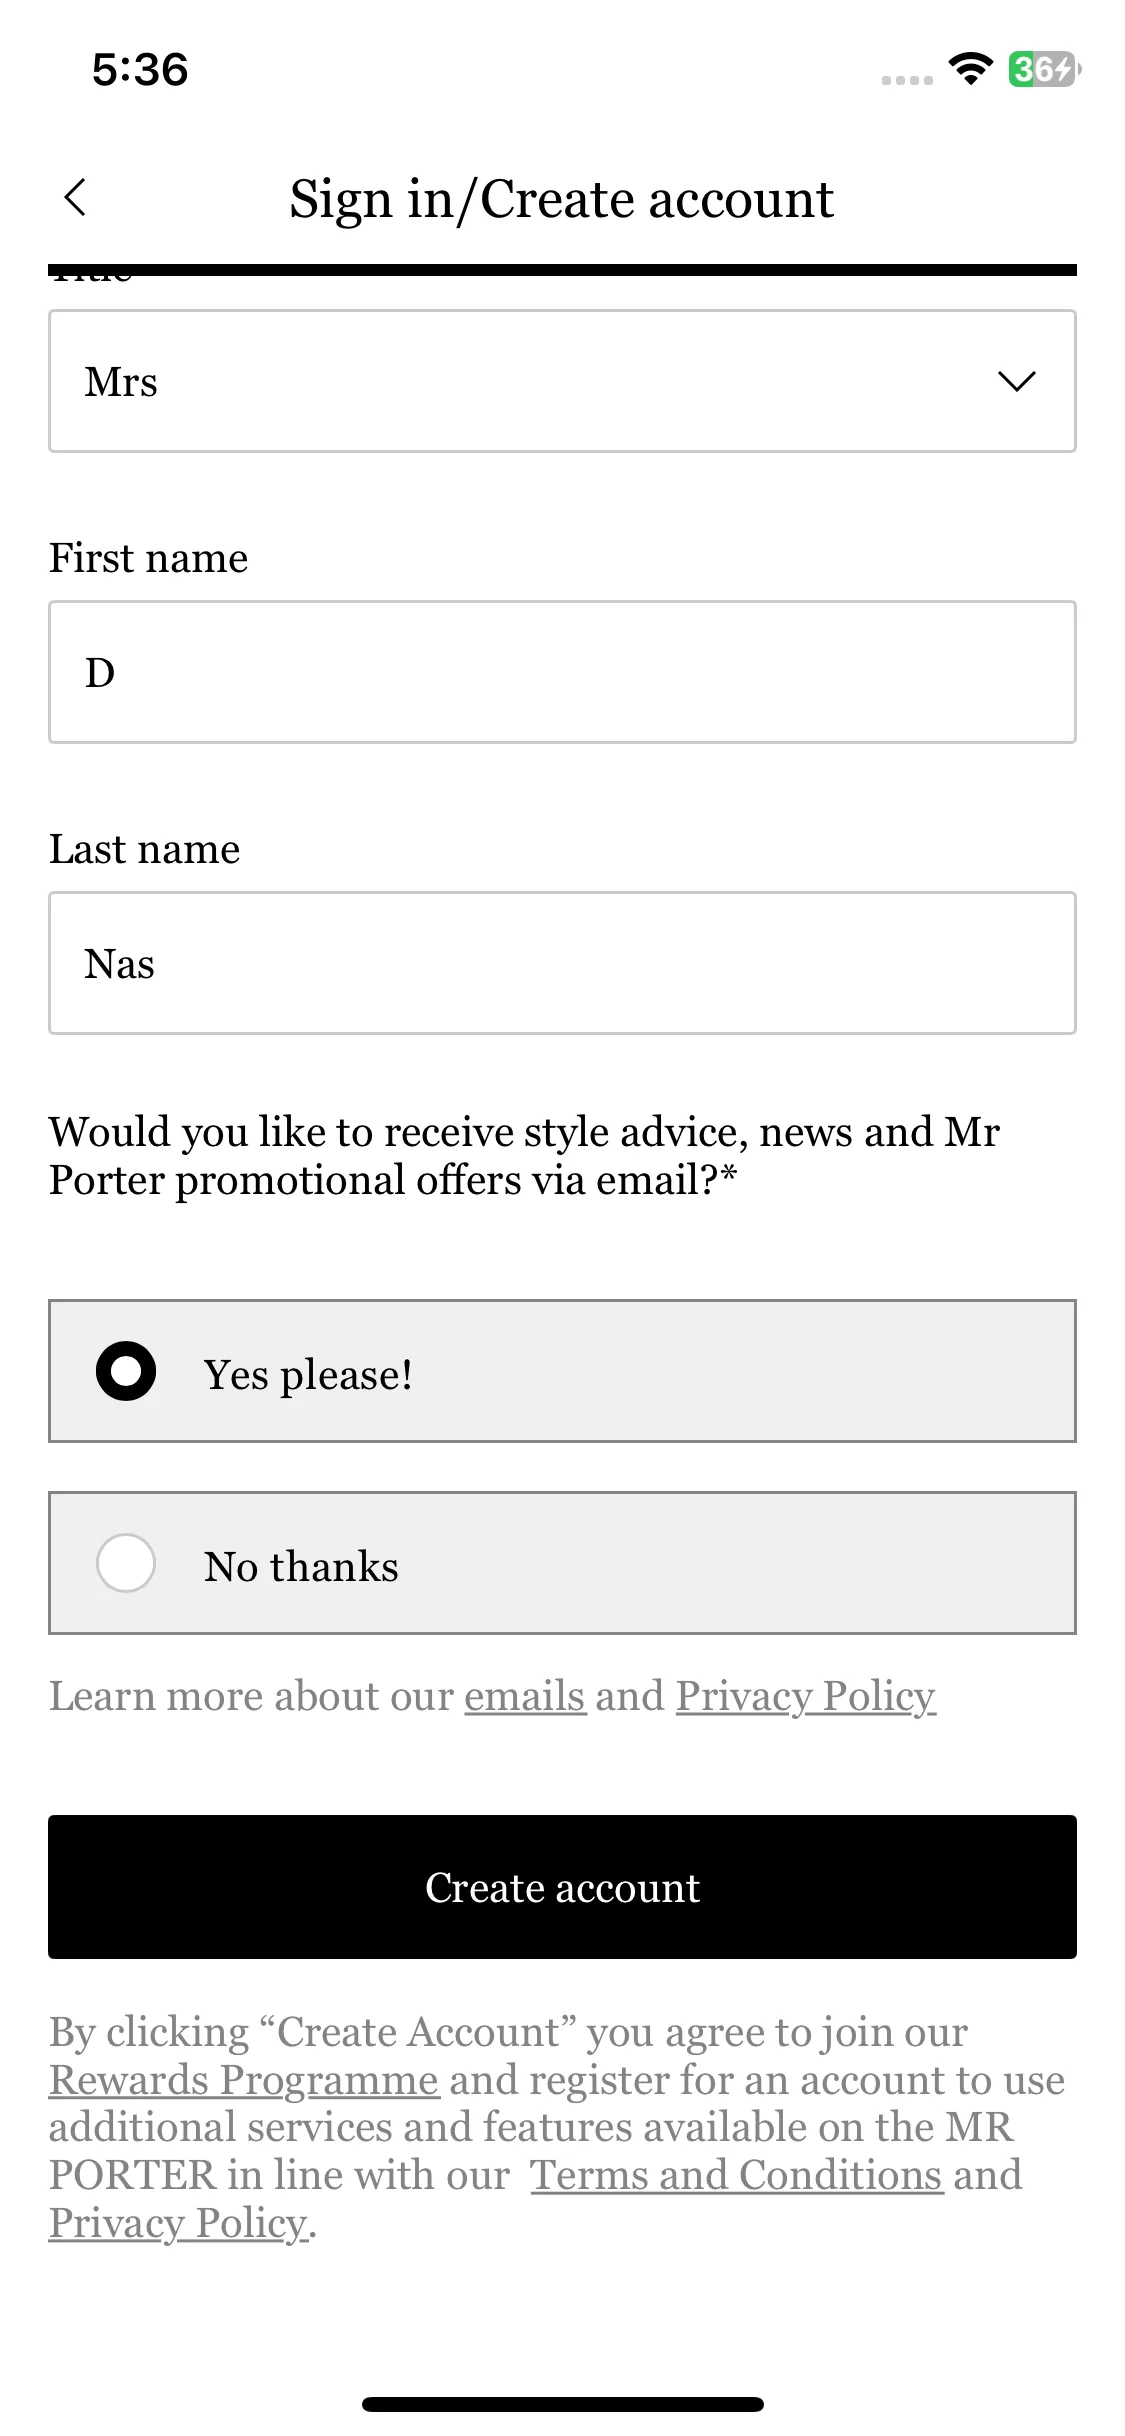The width and height of the screenshot is (1125, 2436).
Task: Open the Rewards Programme link
Action: pos(244,2080)
